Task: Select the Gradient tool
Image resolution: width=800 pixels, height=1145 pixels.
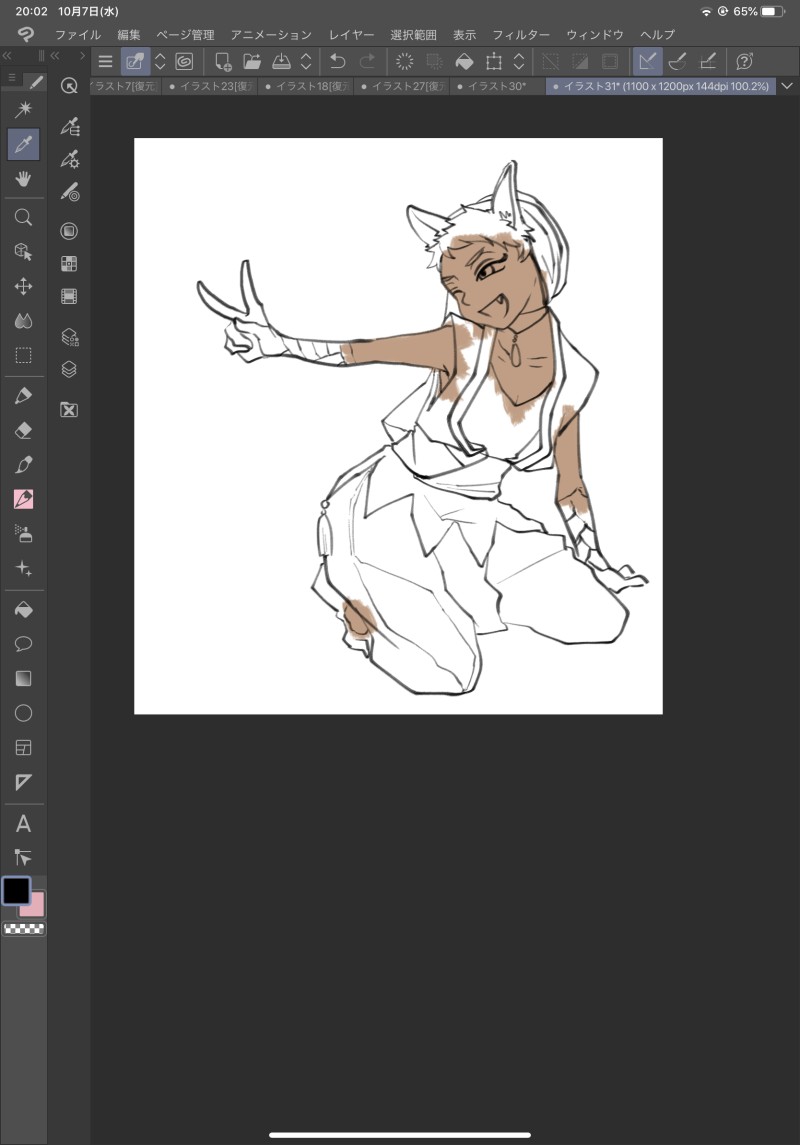Action: [23, 678]
